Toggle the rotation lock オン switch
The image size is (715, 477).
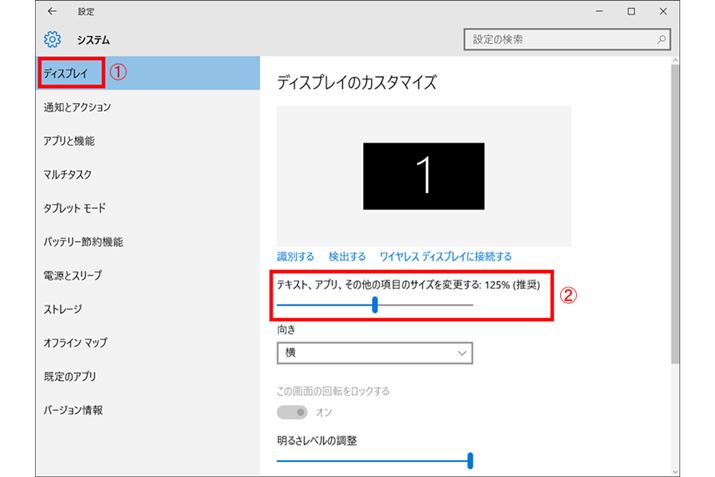point(292,412)
